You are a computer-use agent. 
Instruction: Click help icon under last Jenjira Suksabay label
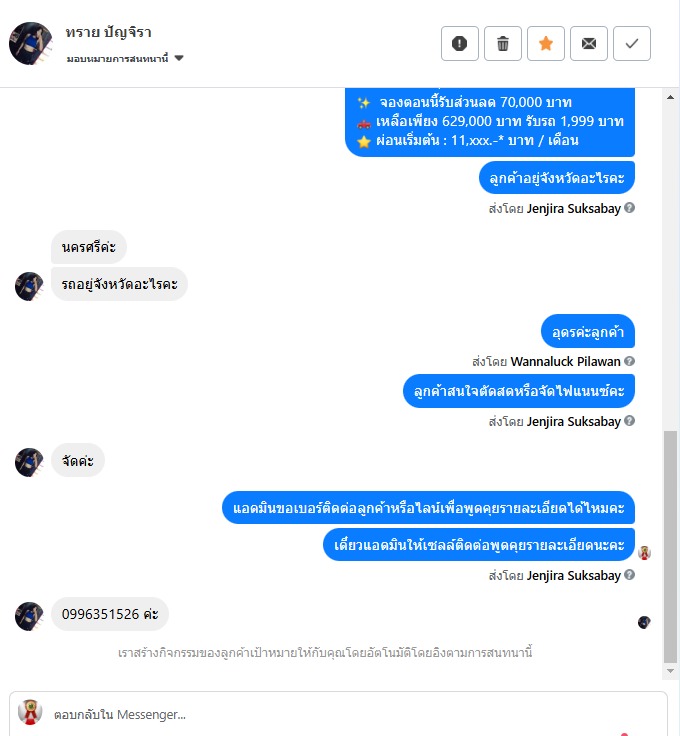[630, 575]
